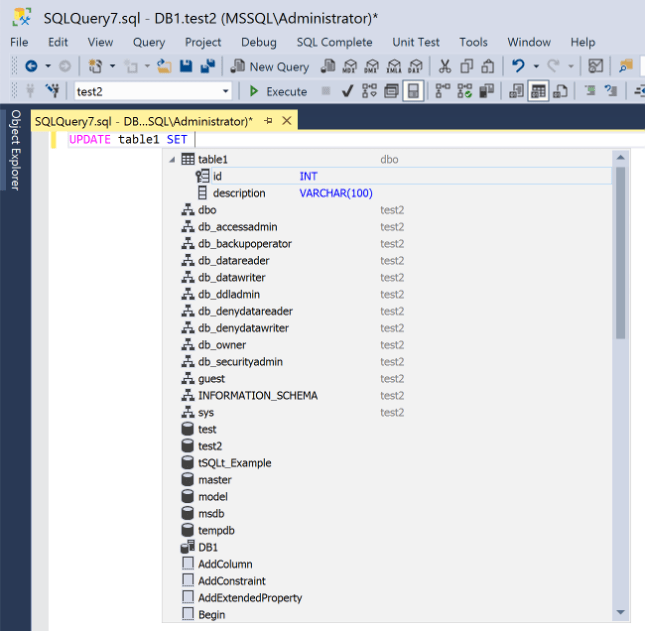Select Results to File icon
The width and height of the screenshot is (646, 632).
(560, 91)
